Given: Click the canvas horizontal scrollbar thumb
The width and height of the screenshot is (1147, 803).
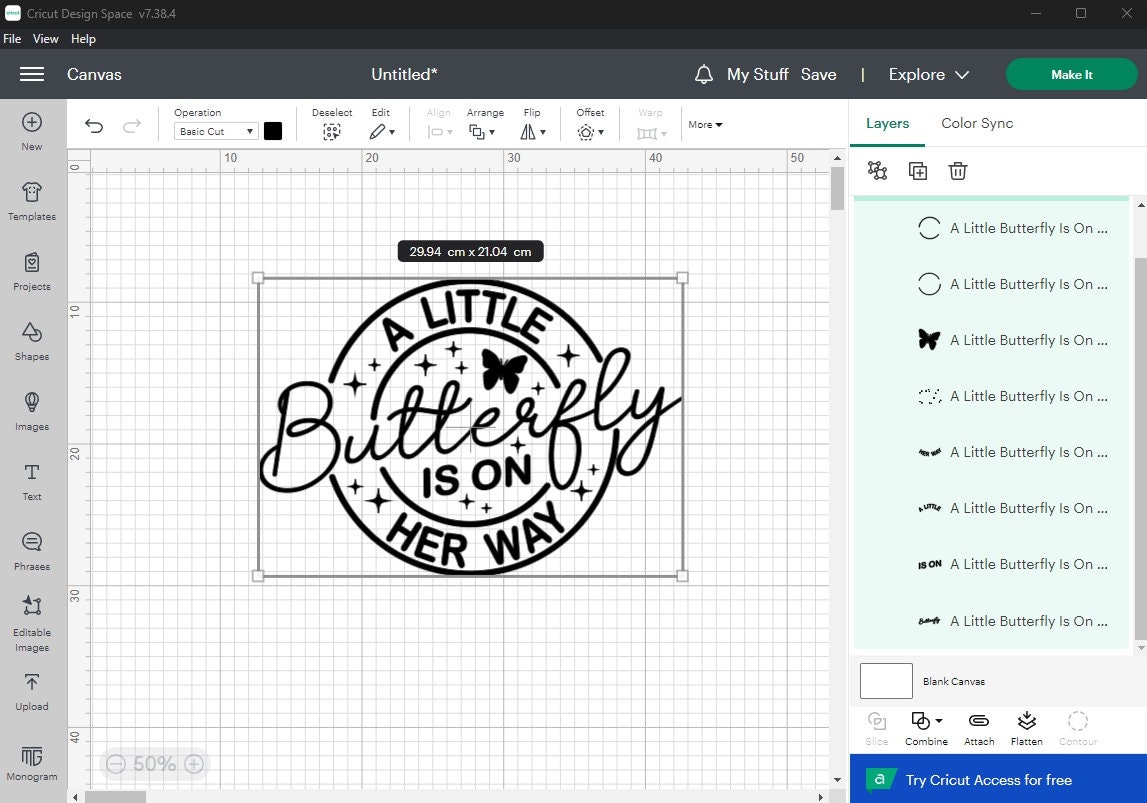Looking at the screenshot, I should click(116, 796).
